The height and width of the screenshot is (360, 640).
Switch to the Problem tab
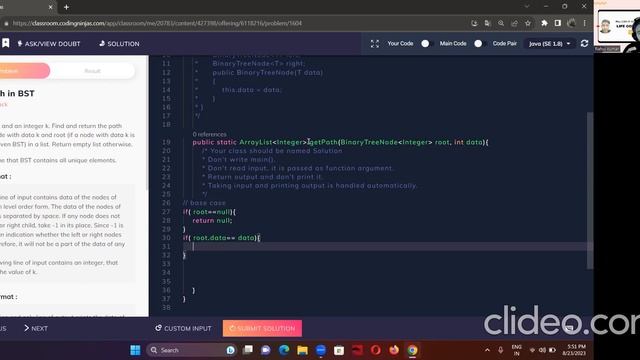pyautogui.click(x=24, y=71)
